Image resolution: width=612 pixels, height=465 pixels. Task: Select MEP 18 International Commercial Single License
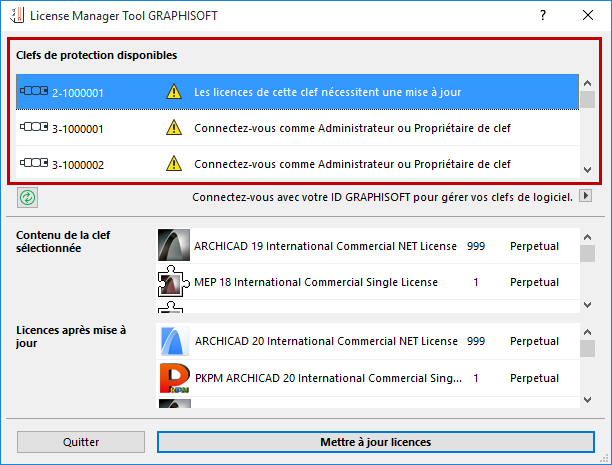click(368, 282)
